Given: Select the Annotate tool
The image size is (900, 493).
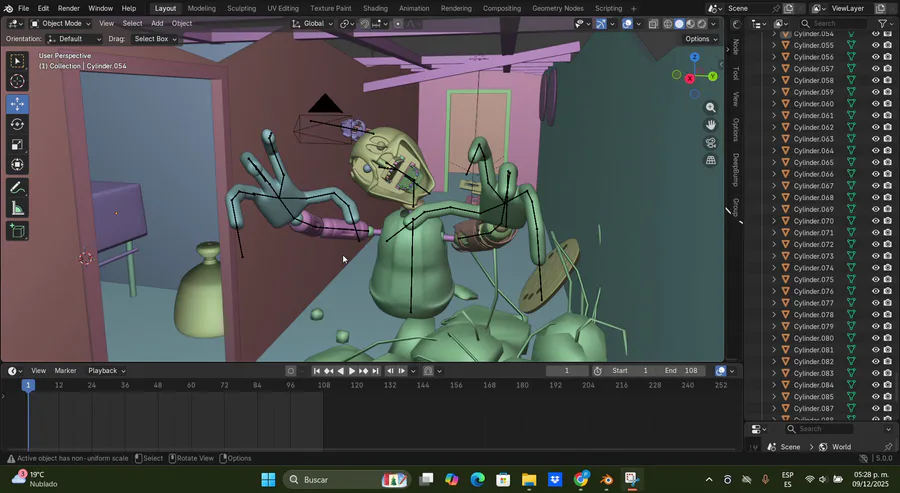Looking at the screenshot, I should [x=17, y=188].
